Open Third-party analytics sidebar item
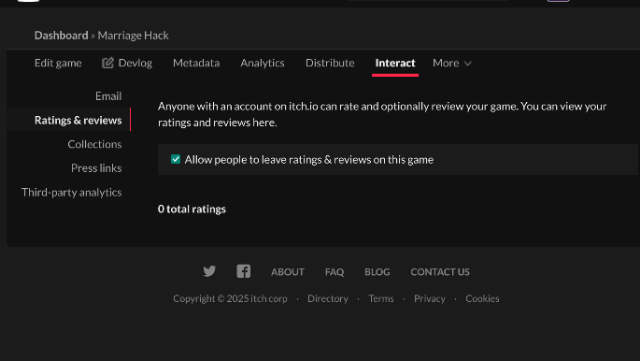Image resolution: width=640 pixels, height=361 pixels. 71,192
